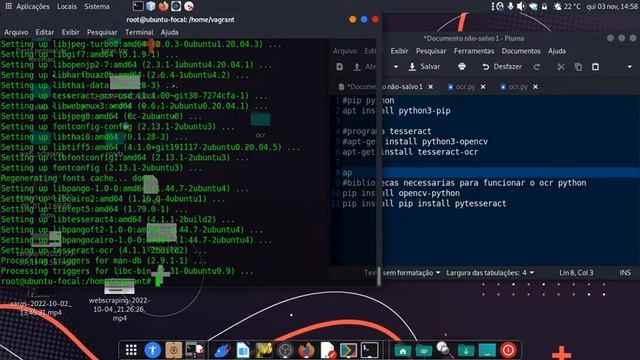Screen dimensions: 640x360
Task: Open downloads folder icon in dock
Action: pos(466,350)
